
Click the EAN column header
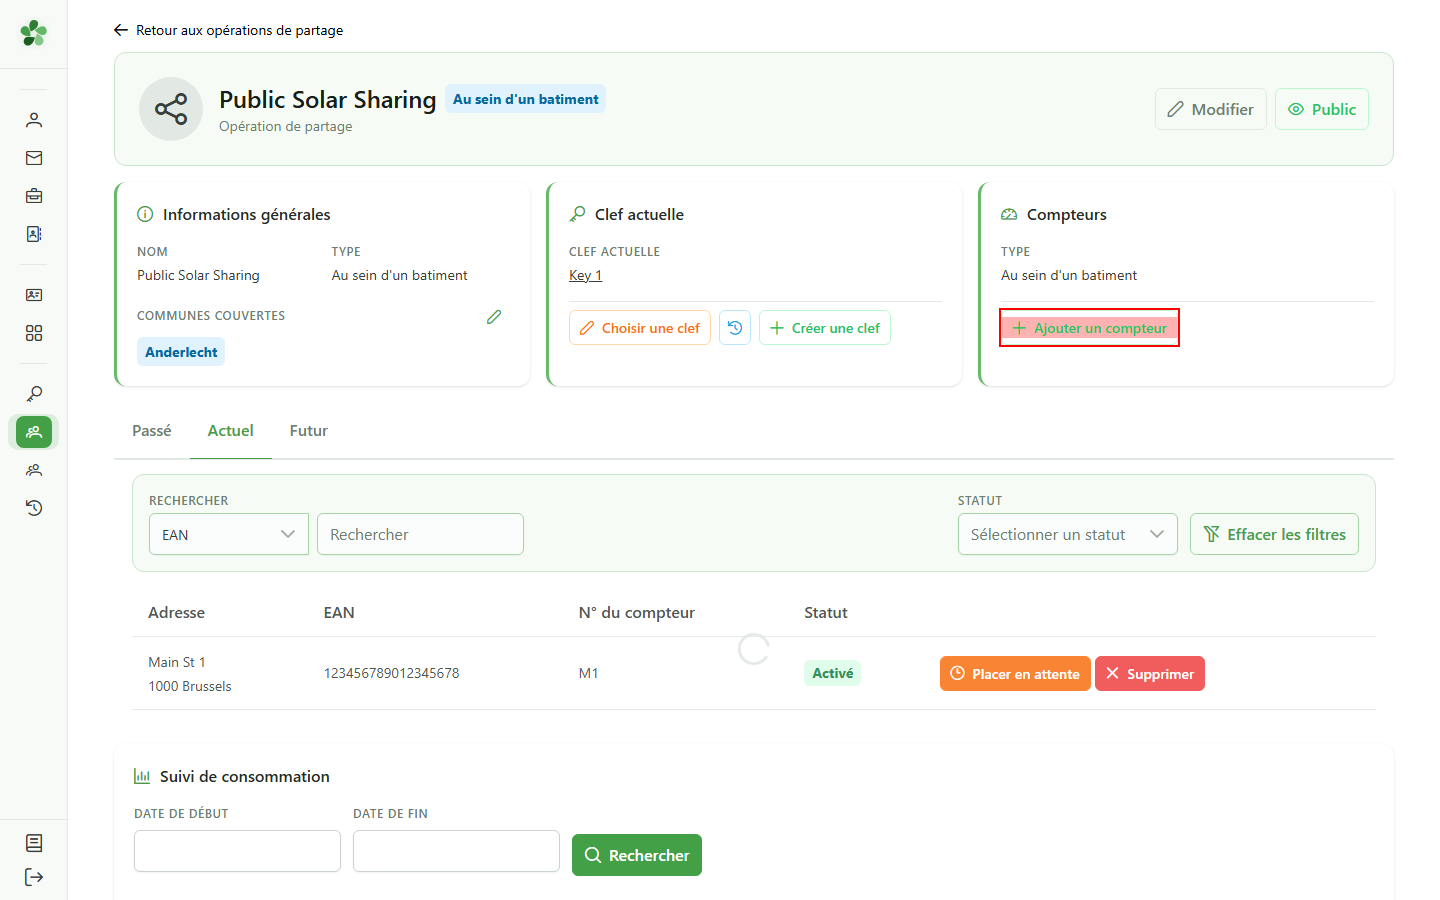(339, 612)
